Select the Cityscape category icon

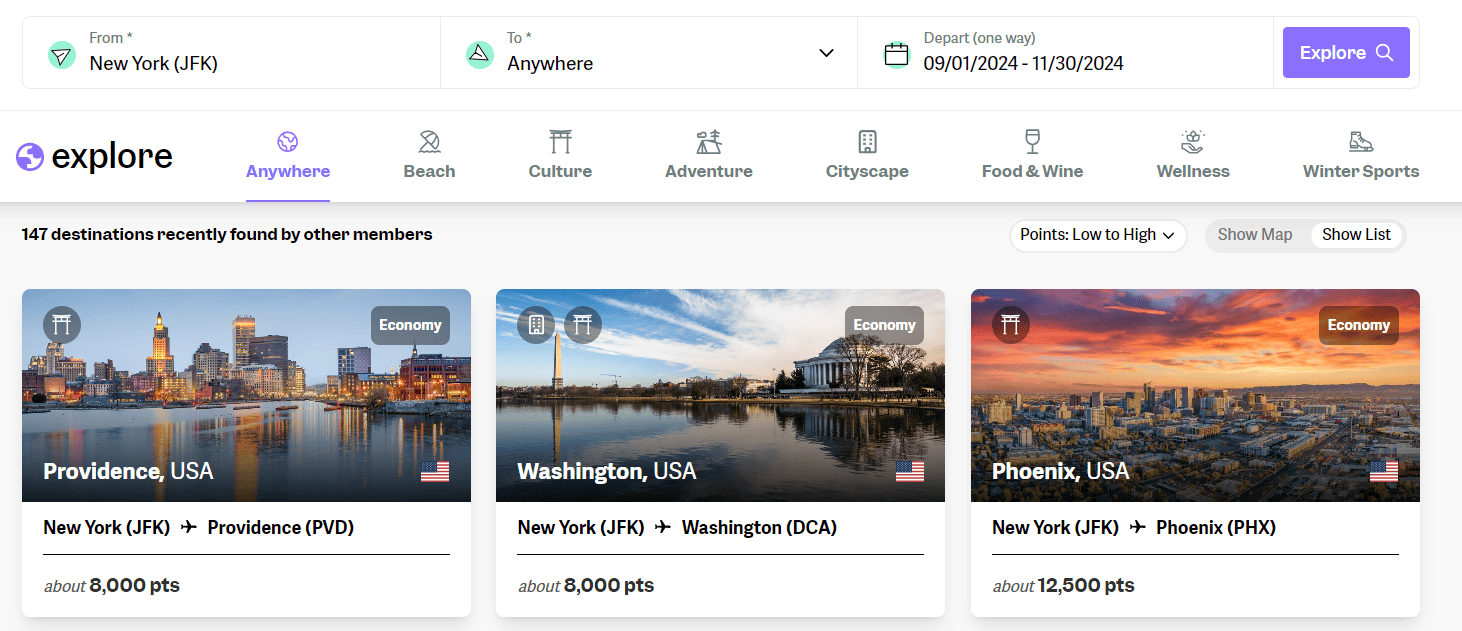[866, 142]
